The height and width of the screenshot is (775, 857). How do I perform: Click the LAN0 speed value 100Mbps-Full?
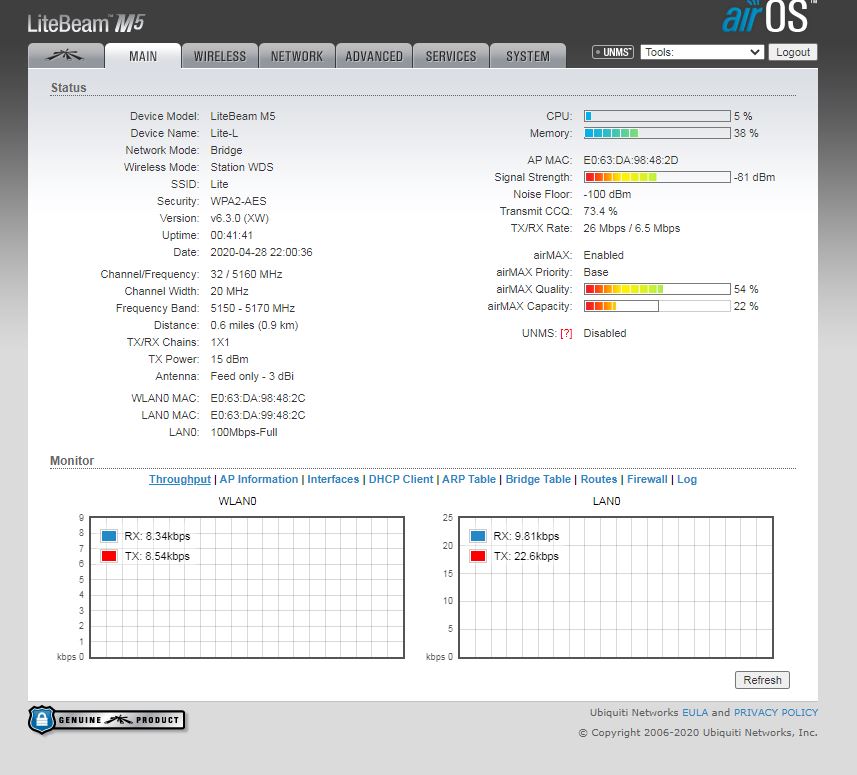click(244, 432)
